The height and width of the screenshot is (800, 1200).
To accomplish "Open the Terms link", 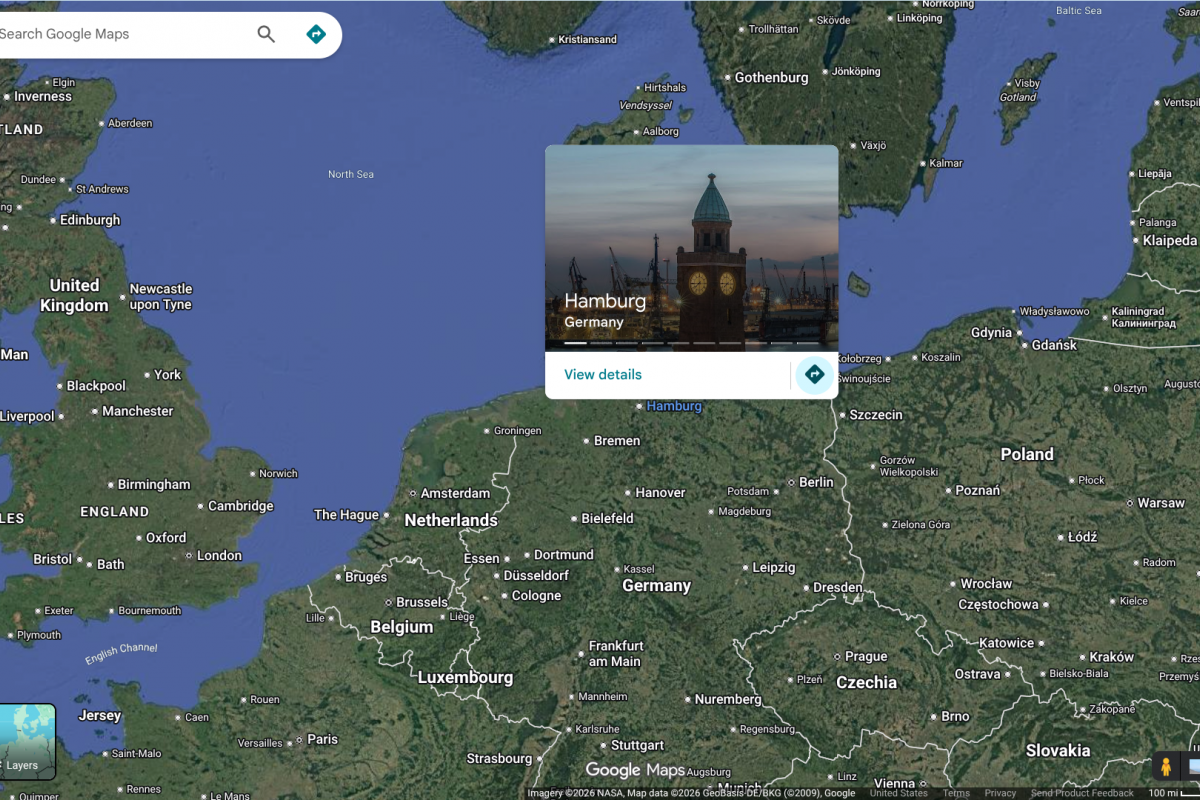I will [x=955, y=791].
